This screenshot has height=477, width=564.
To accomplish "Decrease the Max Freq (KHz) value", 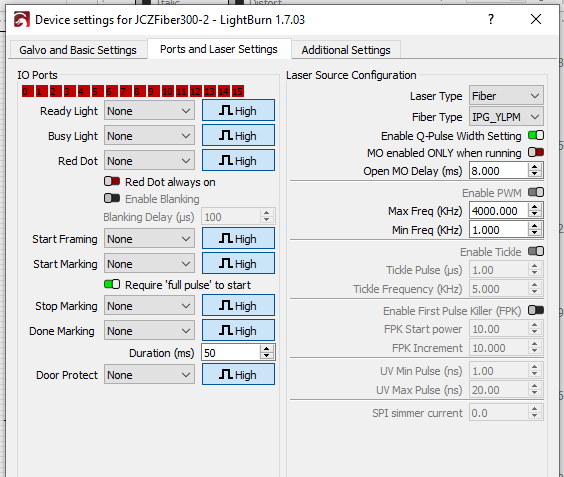I will (535, 214).
